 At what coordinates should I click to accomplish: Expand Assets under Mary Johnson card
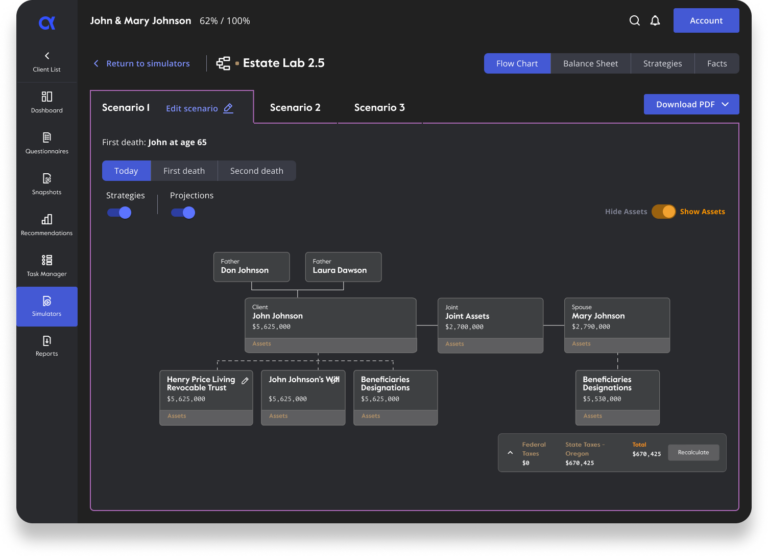point(617,344)
